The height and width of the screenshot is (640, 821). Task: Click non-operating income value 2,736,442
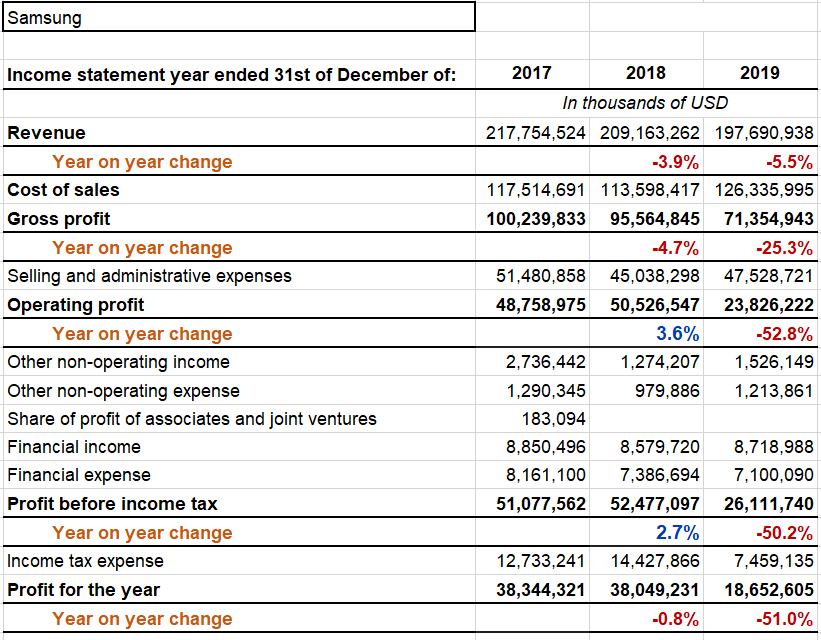coord(546,362)
